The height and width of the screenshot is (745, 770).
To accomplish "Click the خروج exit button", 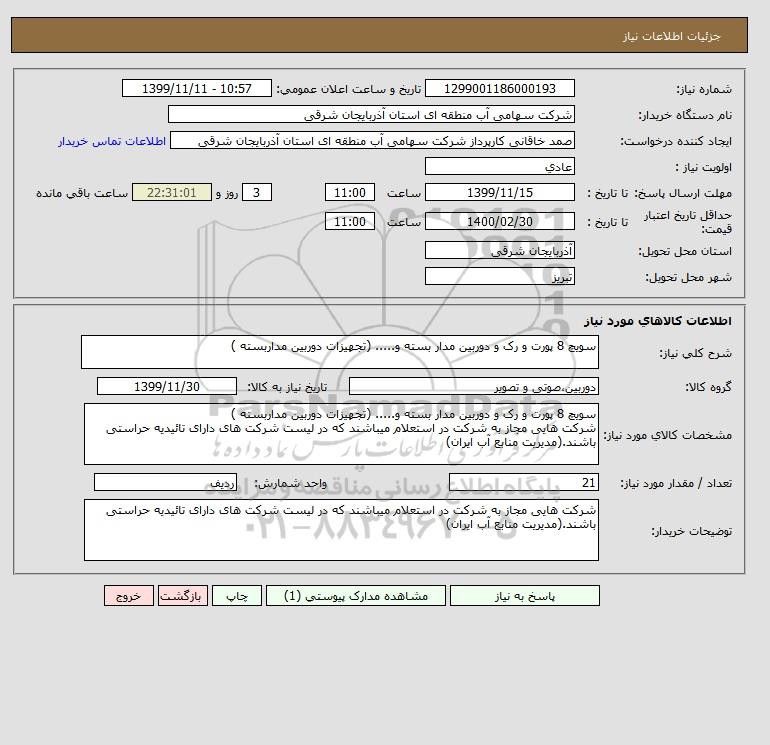I will [129, 596].
